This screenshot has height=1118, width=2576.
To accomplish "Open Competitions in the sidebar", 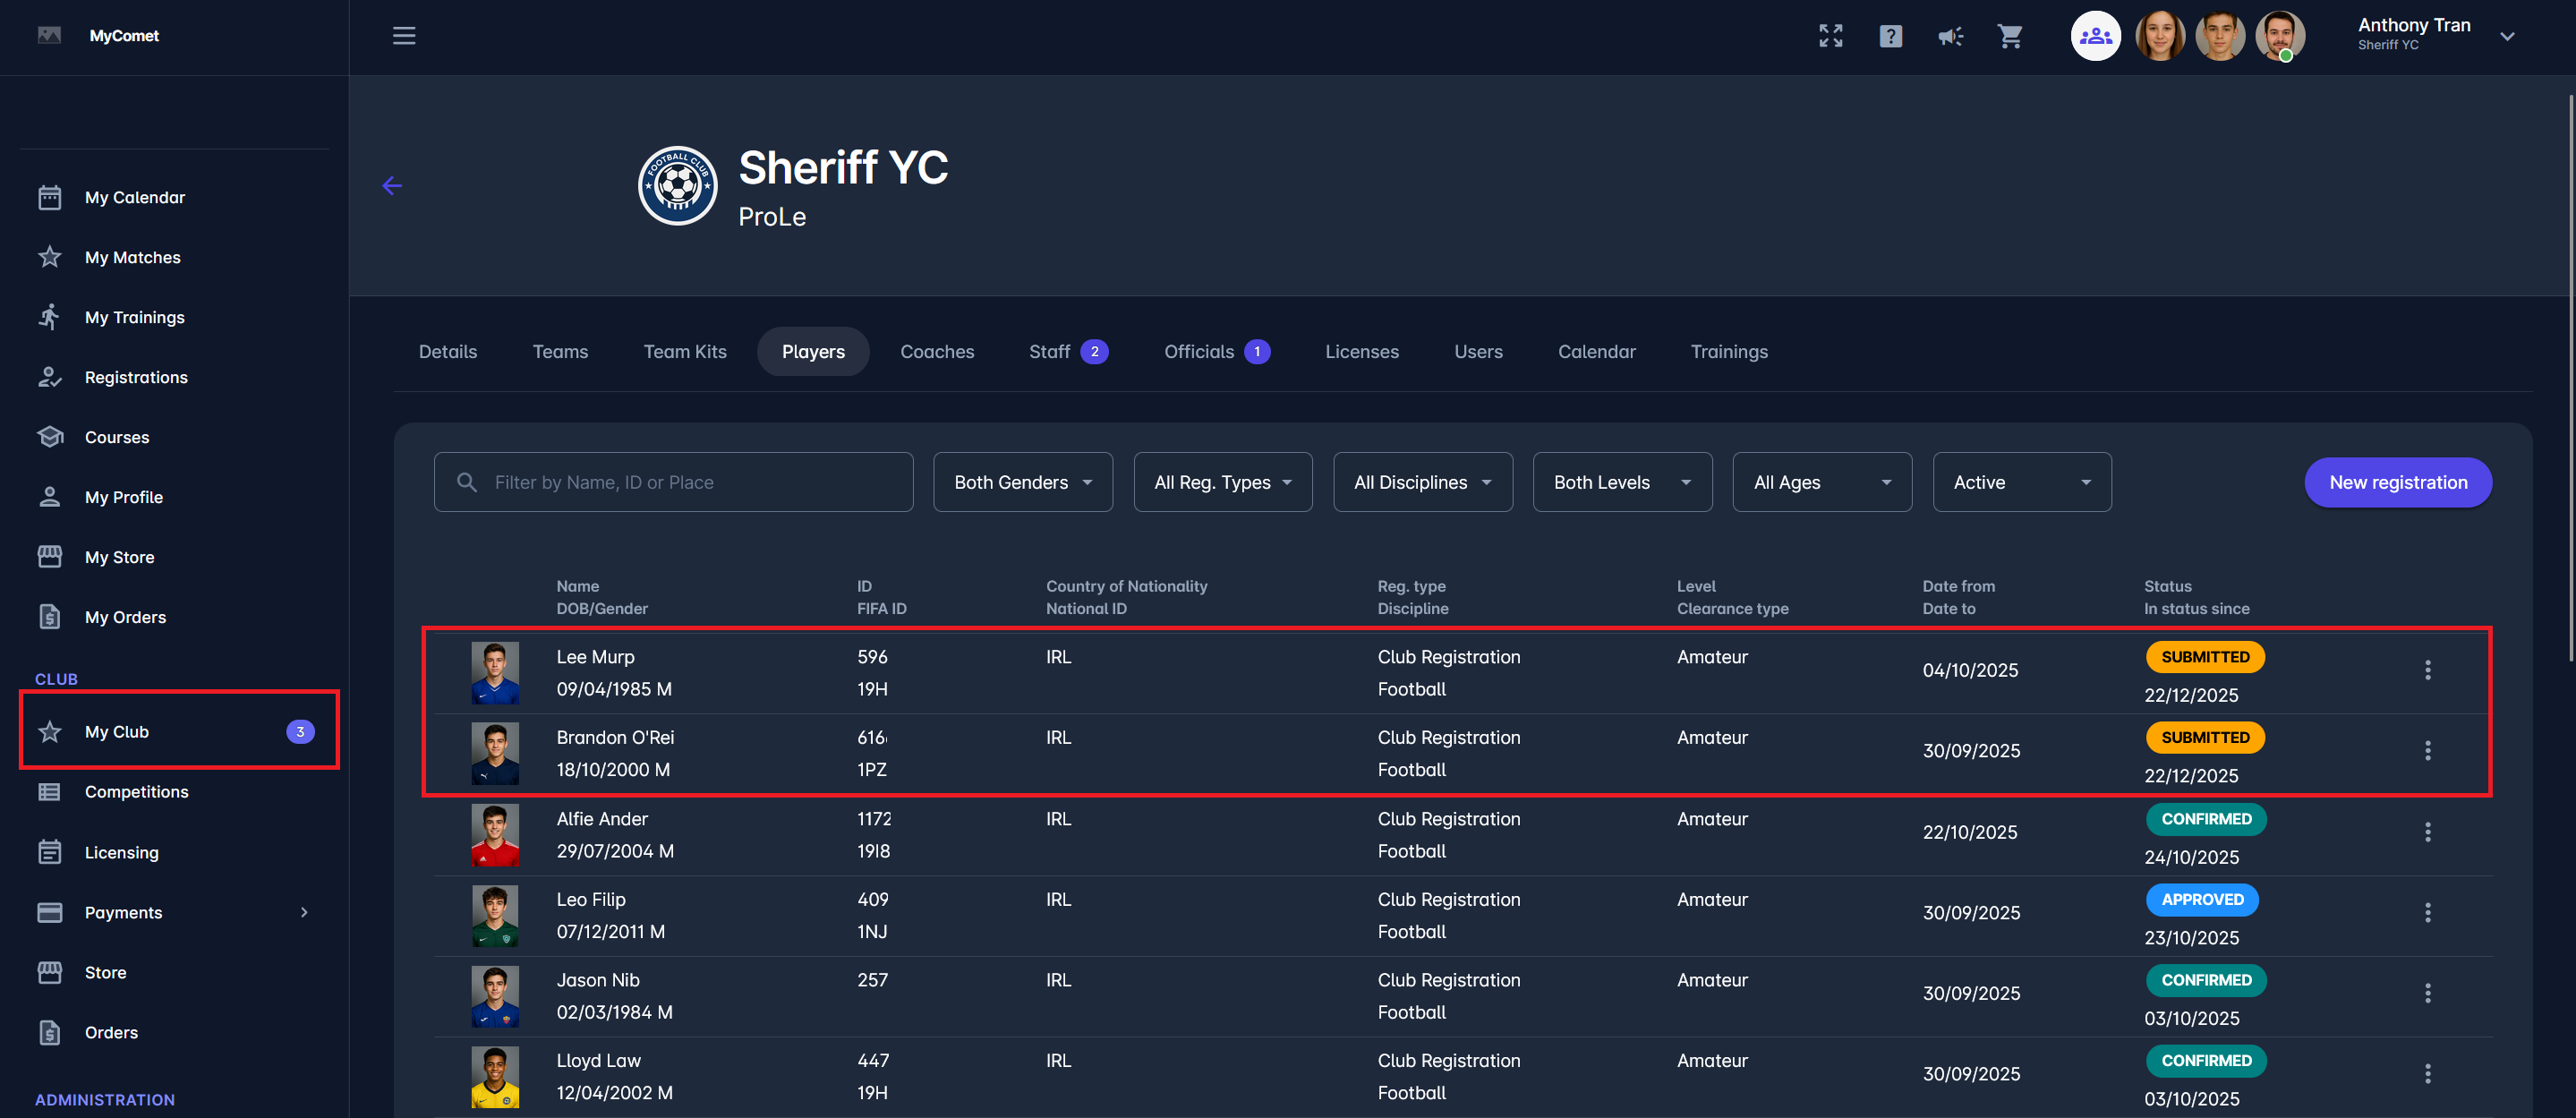I will (x=136, y=791).
